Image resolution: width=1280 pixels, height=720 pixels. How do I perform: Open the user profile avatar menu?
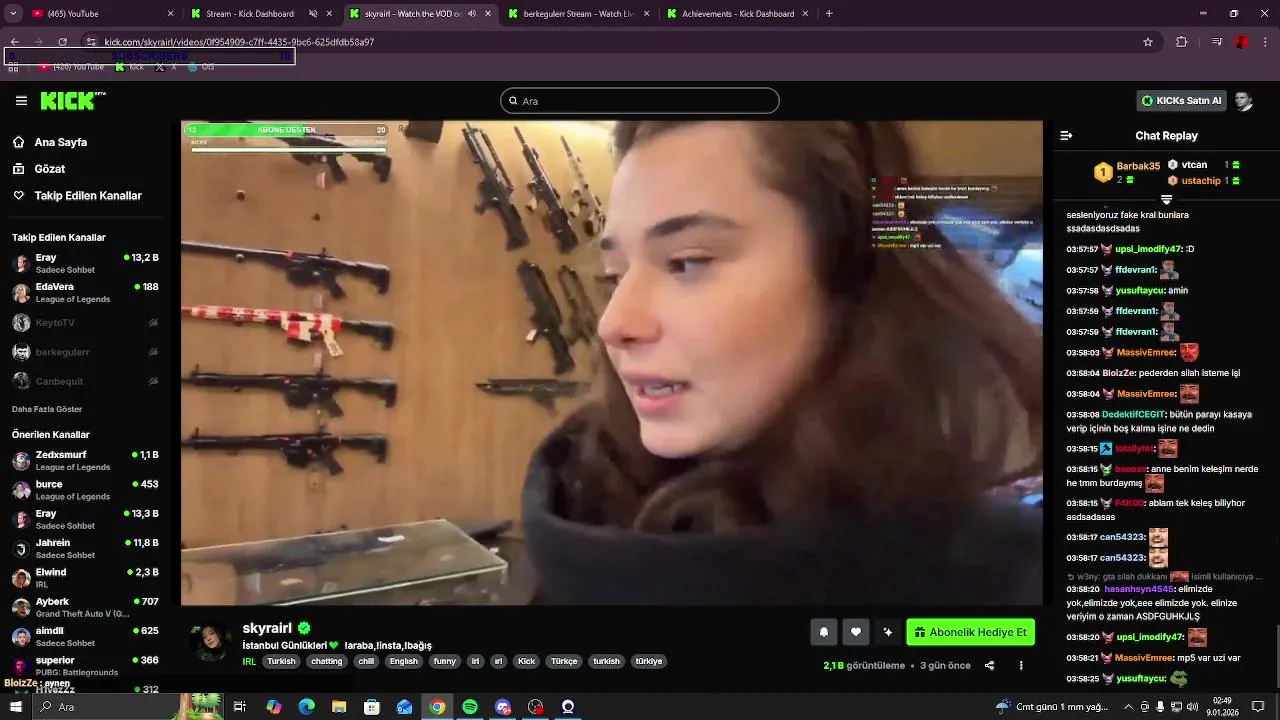1243,101
